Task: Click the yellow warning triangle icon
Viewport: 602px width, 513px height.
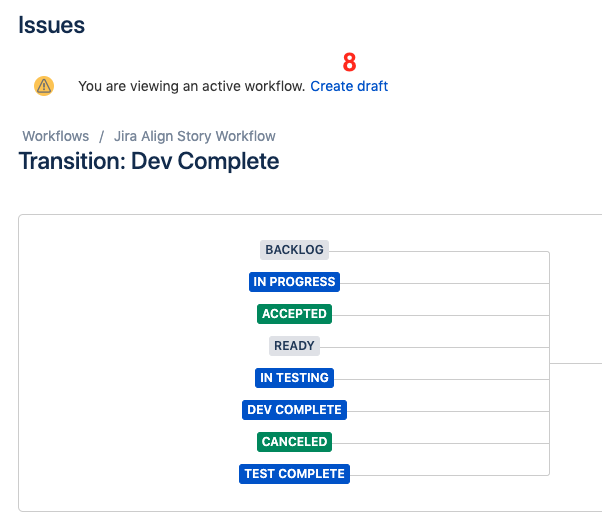Action: [x=44, y=86]
